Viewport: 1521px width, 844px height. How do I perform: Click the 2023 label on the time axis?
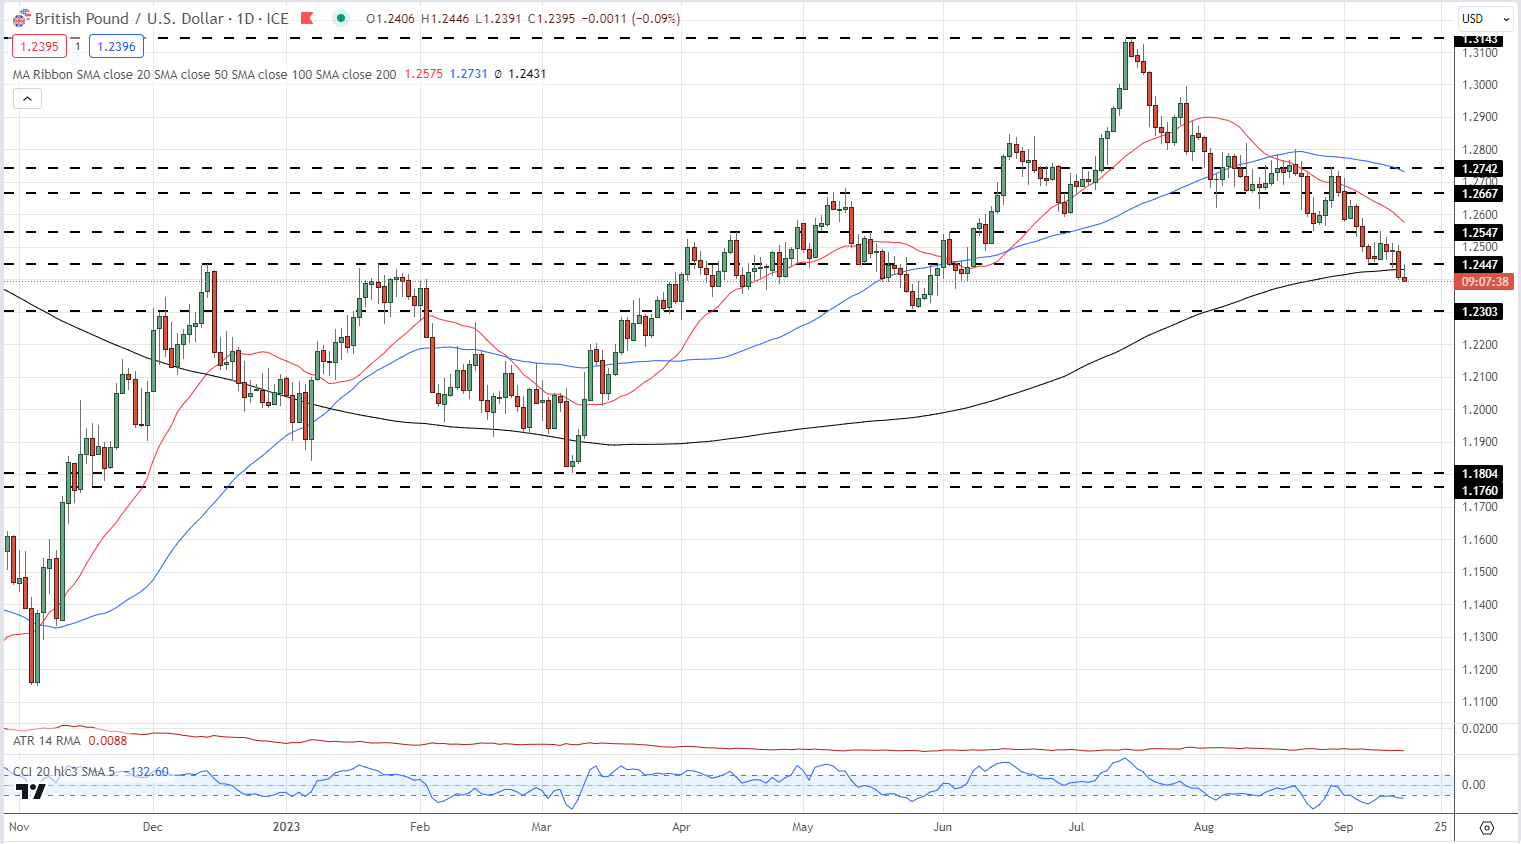point(286,827)
